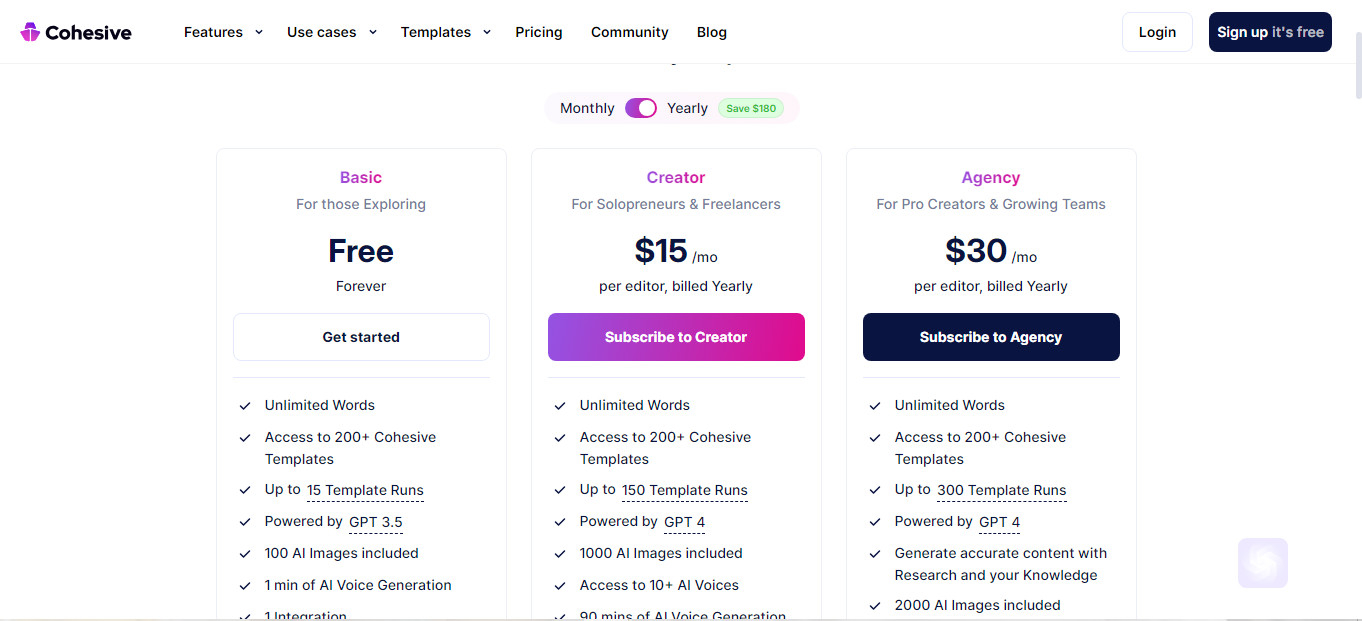Click checkmark next to 1000 AI Images included

coord(560,554)
